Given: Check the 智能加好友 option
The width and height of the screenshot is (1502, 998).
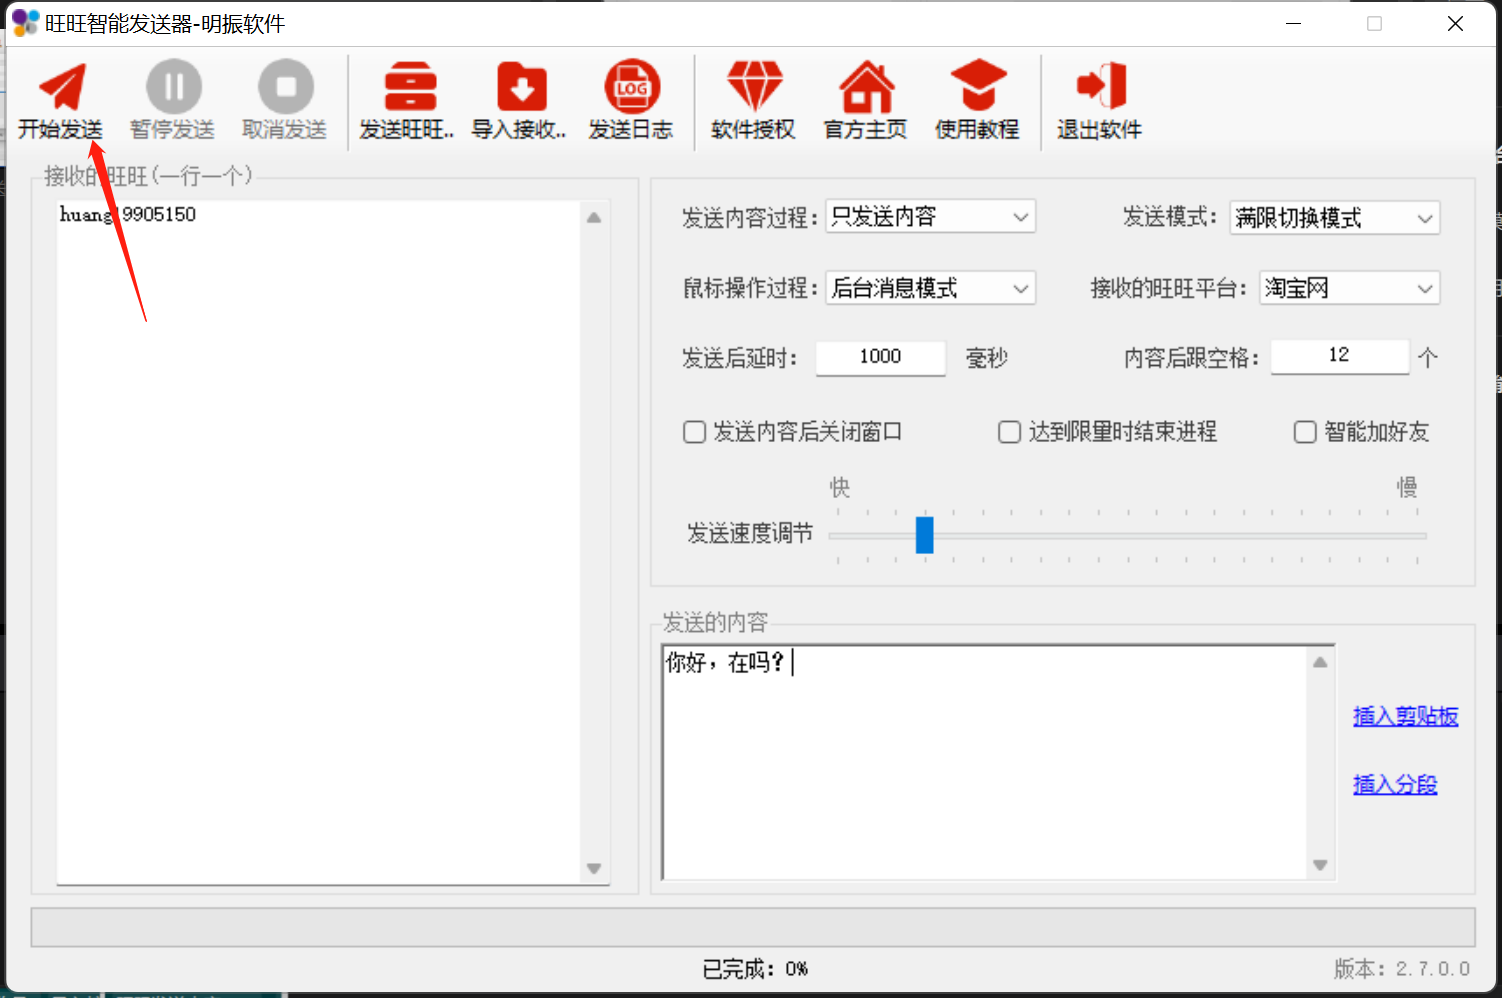Looking at the screenshot, I should point(1305,432).
